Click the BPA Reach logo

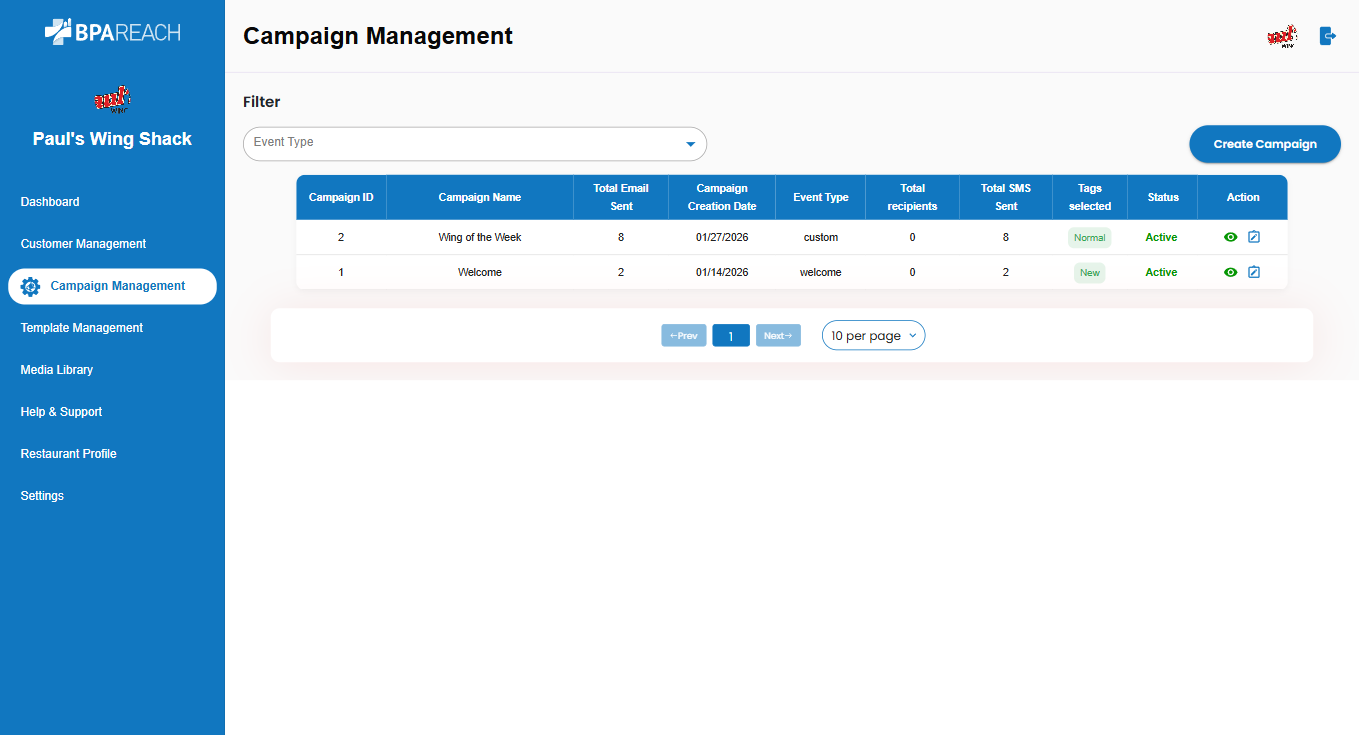112,32
